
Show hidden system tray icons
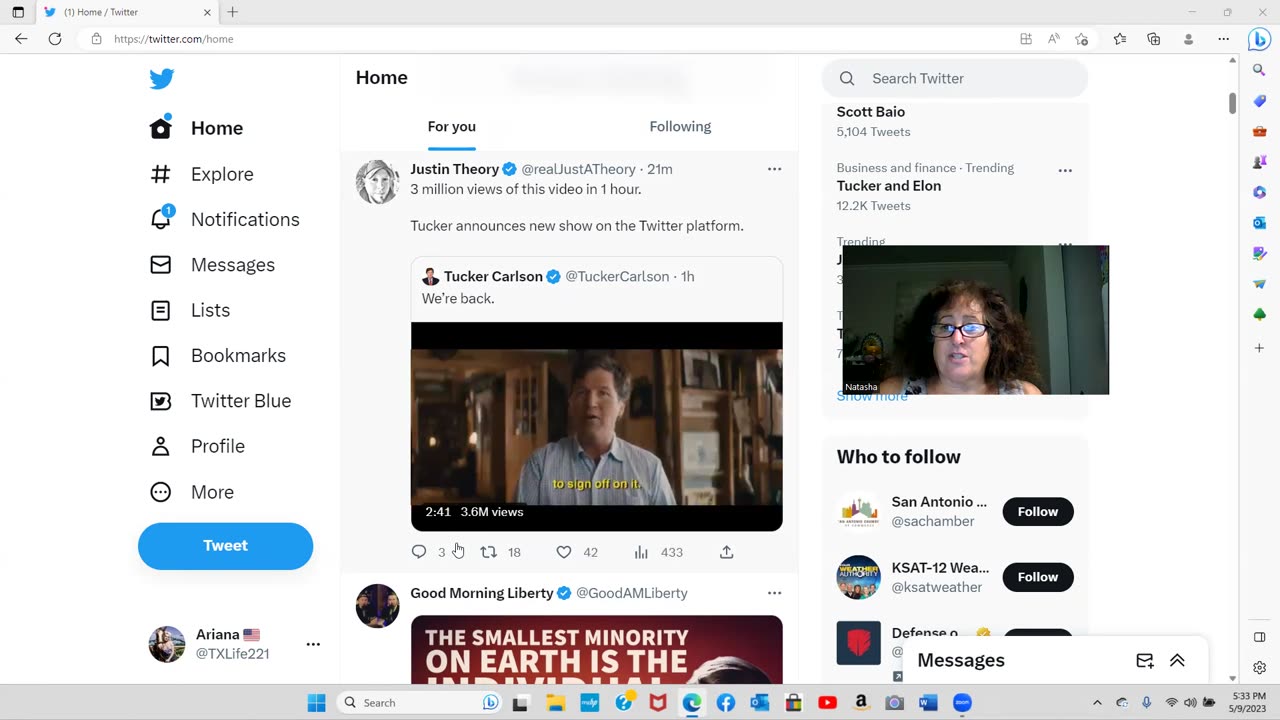click(x=1097, y=703)
